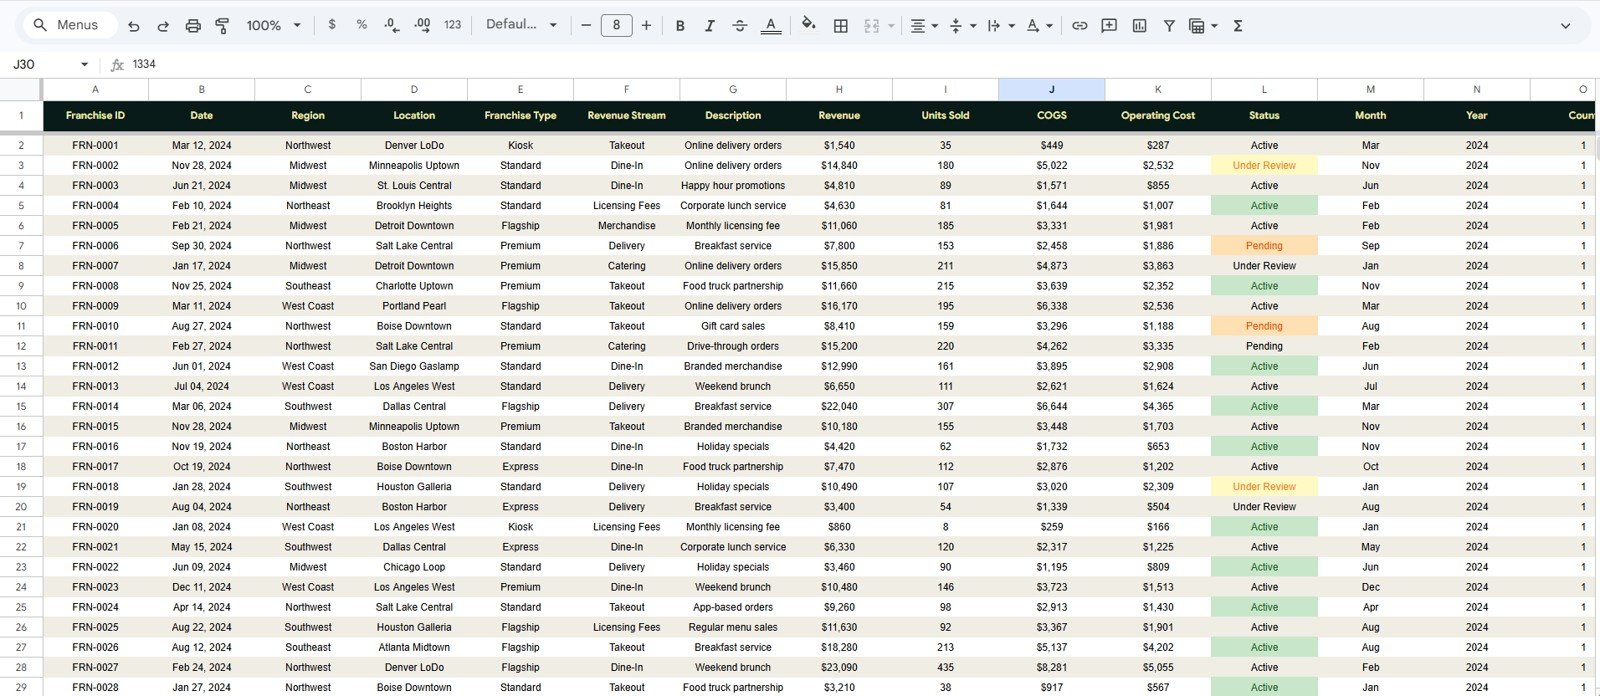Screen dimensions: 1600x696
Task: Open the 100% zoom dropdown
Action: pos(273,26)
